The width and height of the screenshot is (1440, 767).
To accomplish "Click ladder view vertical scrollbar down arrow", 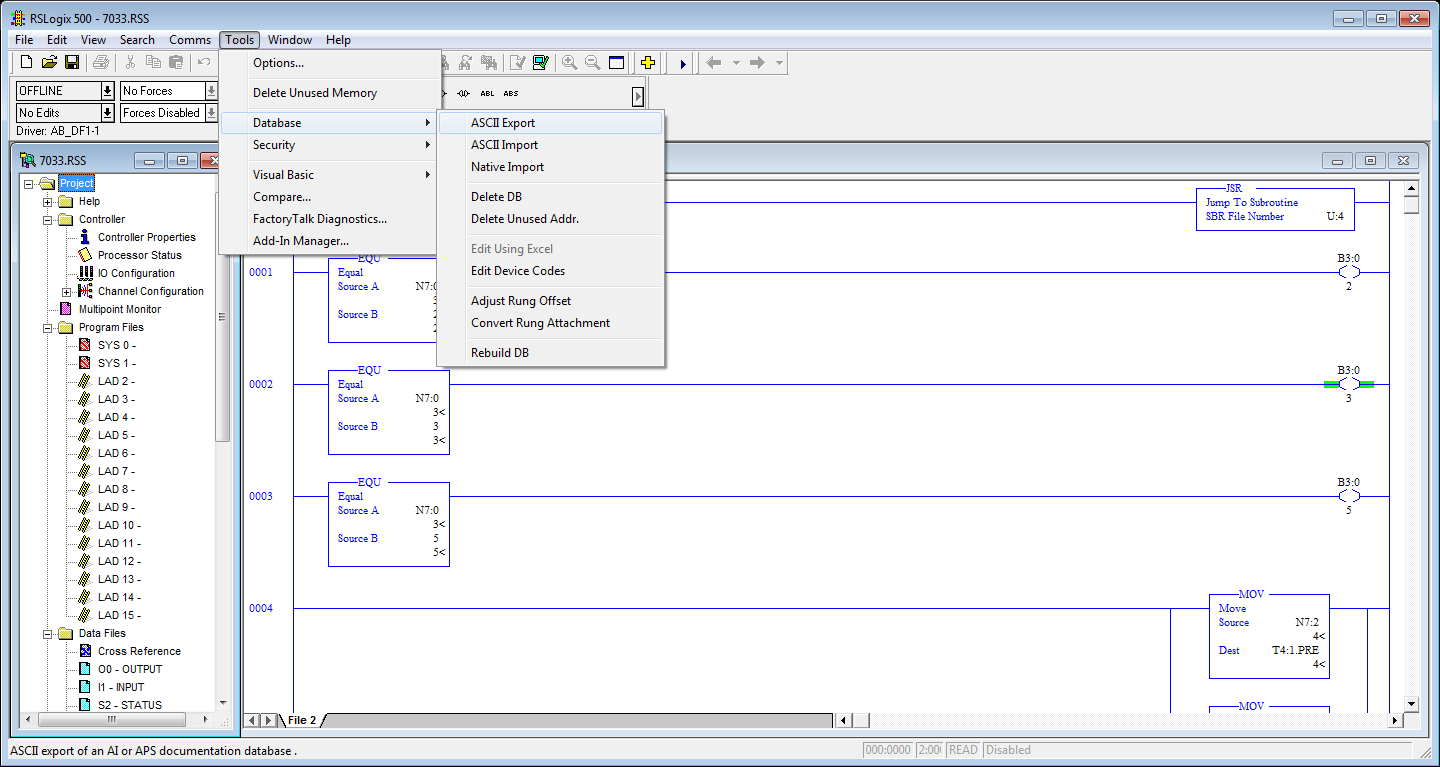I will point(1411,704).
